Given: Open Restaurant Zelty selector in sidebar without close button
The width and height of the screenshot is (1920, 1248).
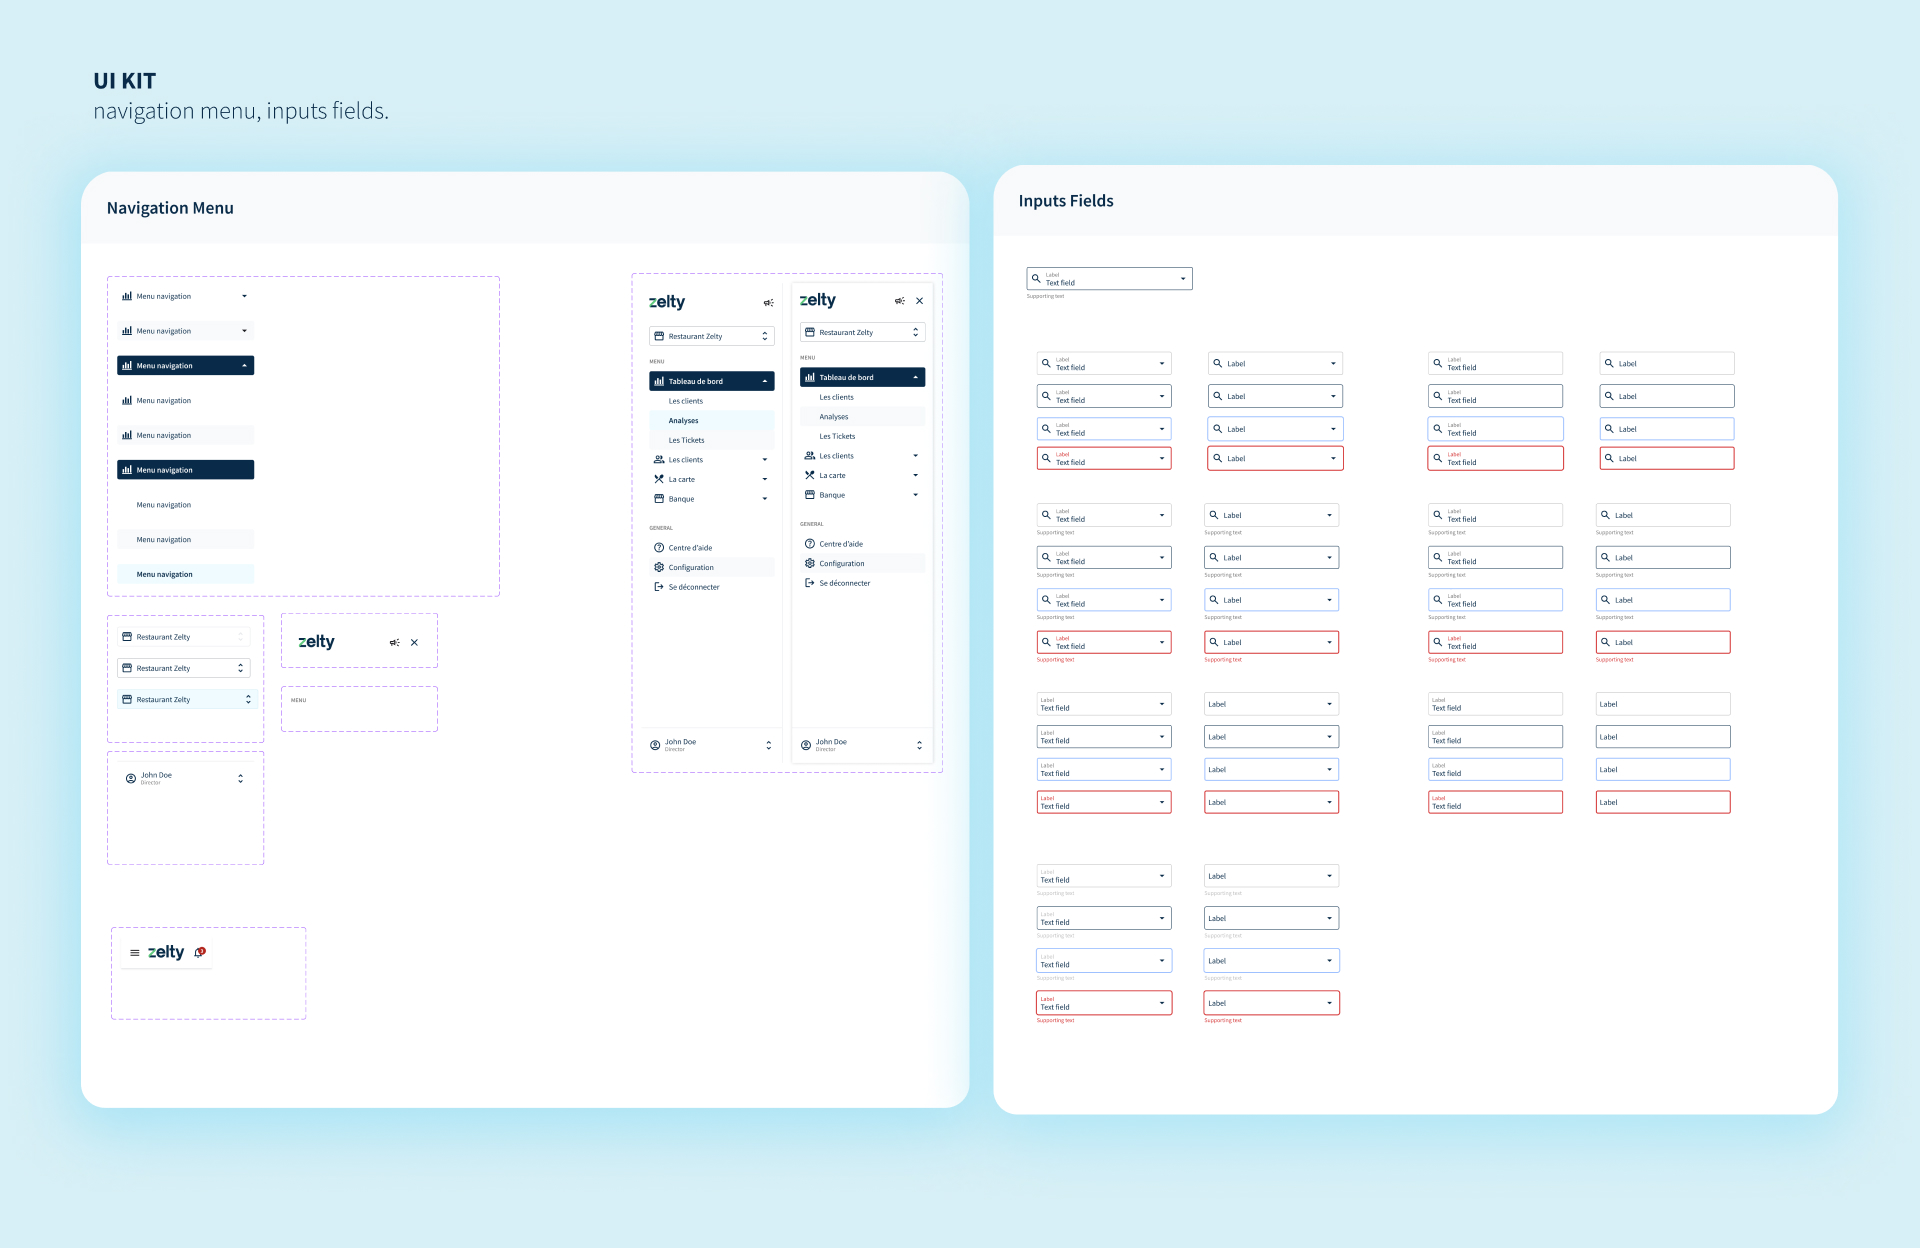Looking at the screenshot, I should pyautogui.click(x=712, y=336).
